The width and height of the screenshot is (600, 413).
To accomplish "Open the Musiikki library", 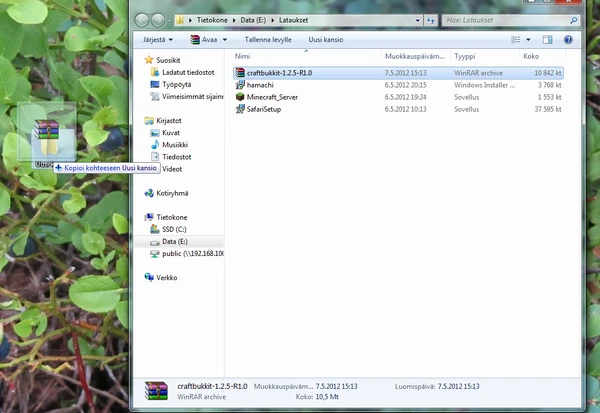I will (175, 145).
